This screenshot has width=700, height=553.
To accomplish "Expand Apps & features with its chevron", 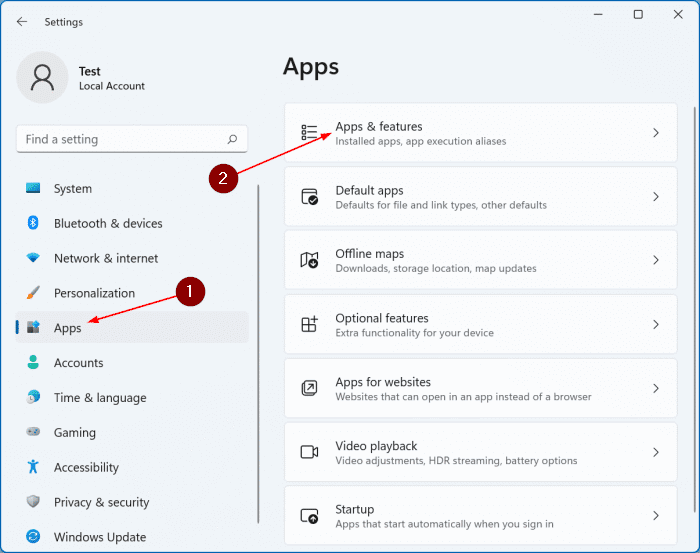I will point(656,133).
